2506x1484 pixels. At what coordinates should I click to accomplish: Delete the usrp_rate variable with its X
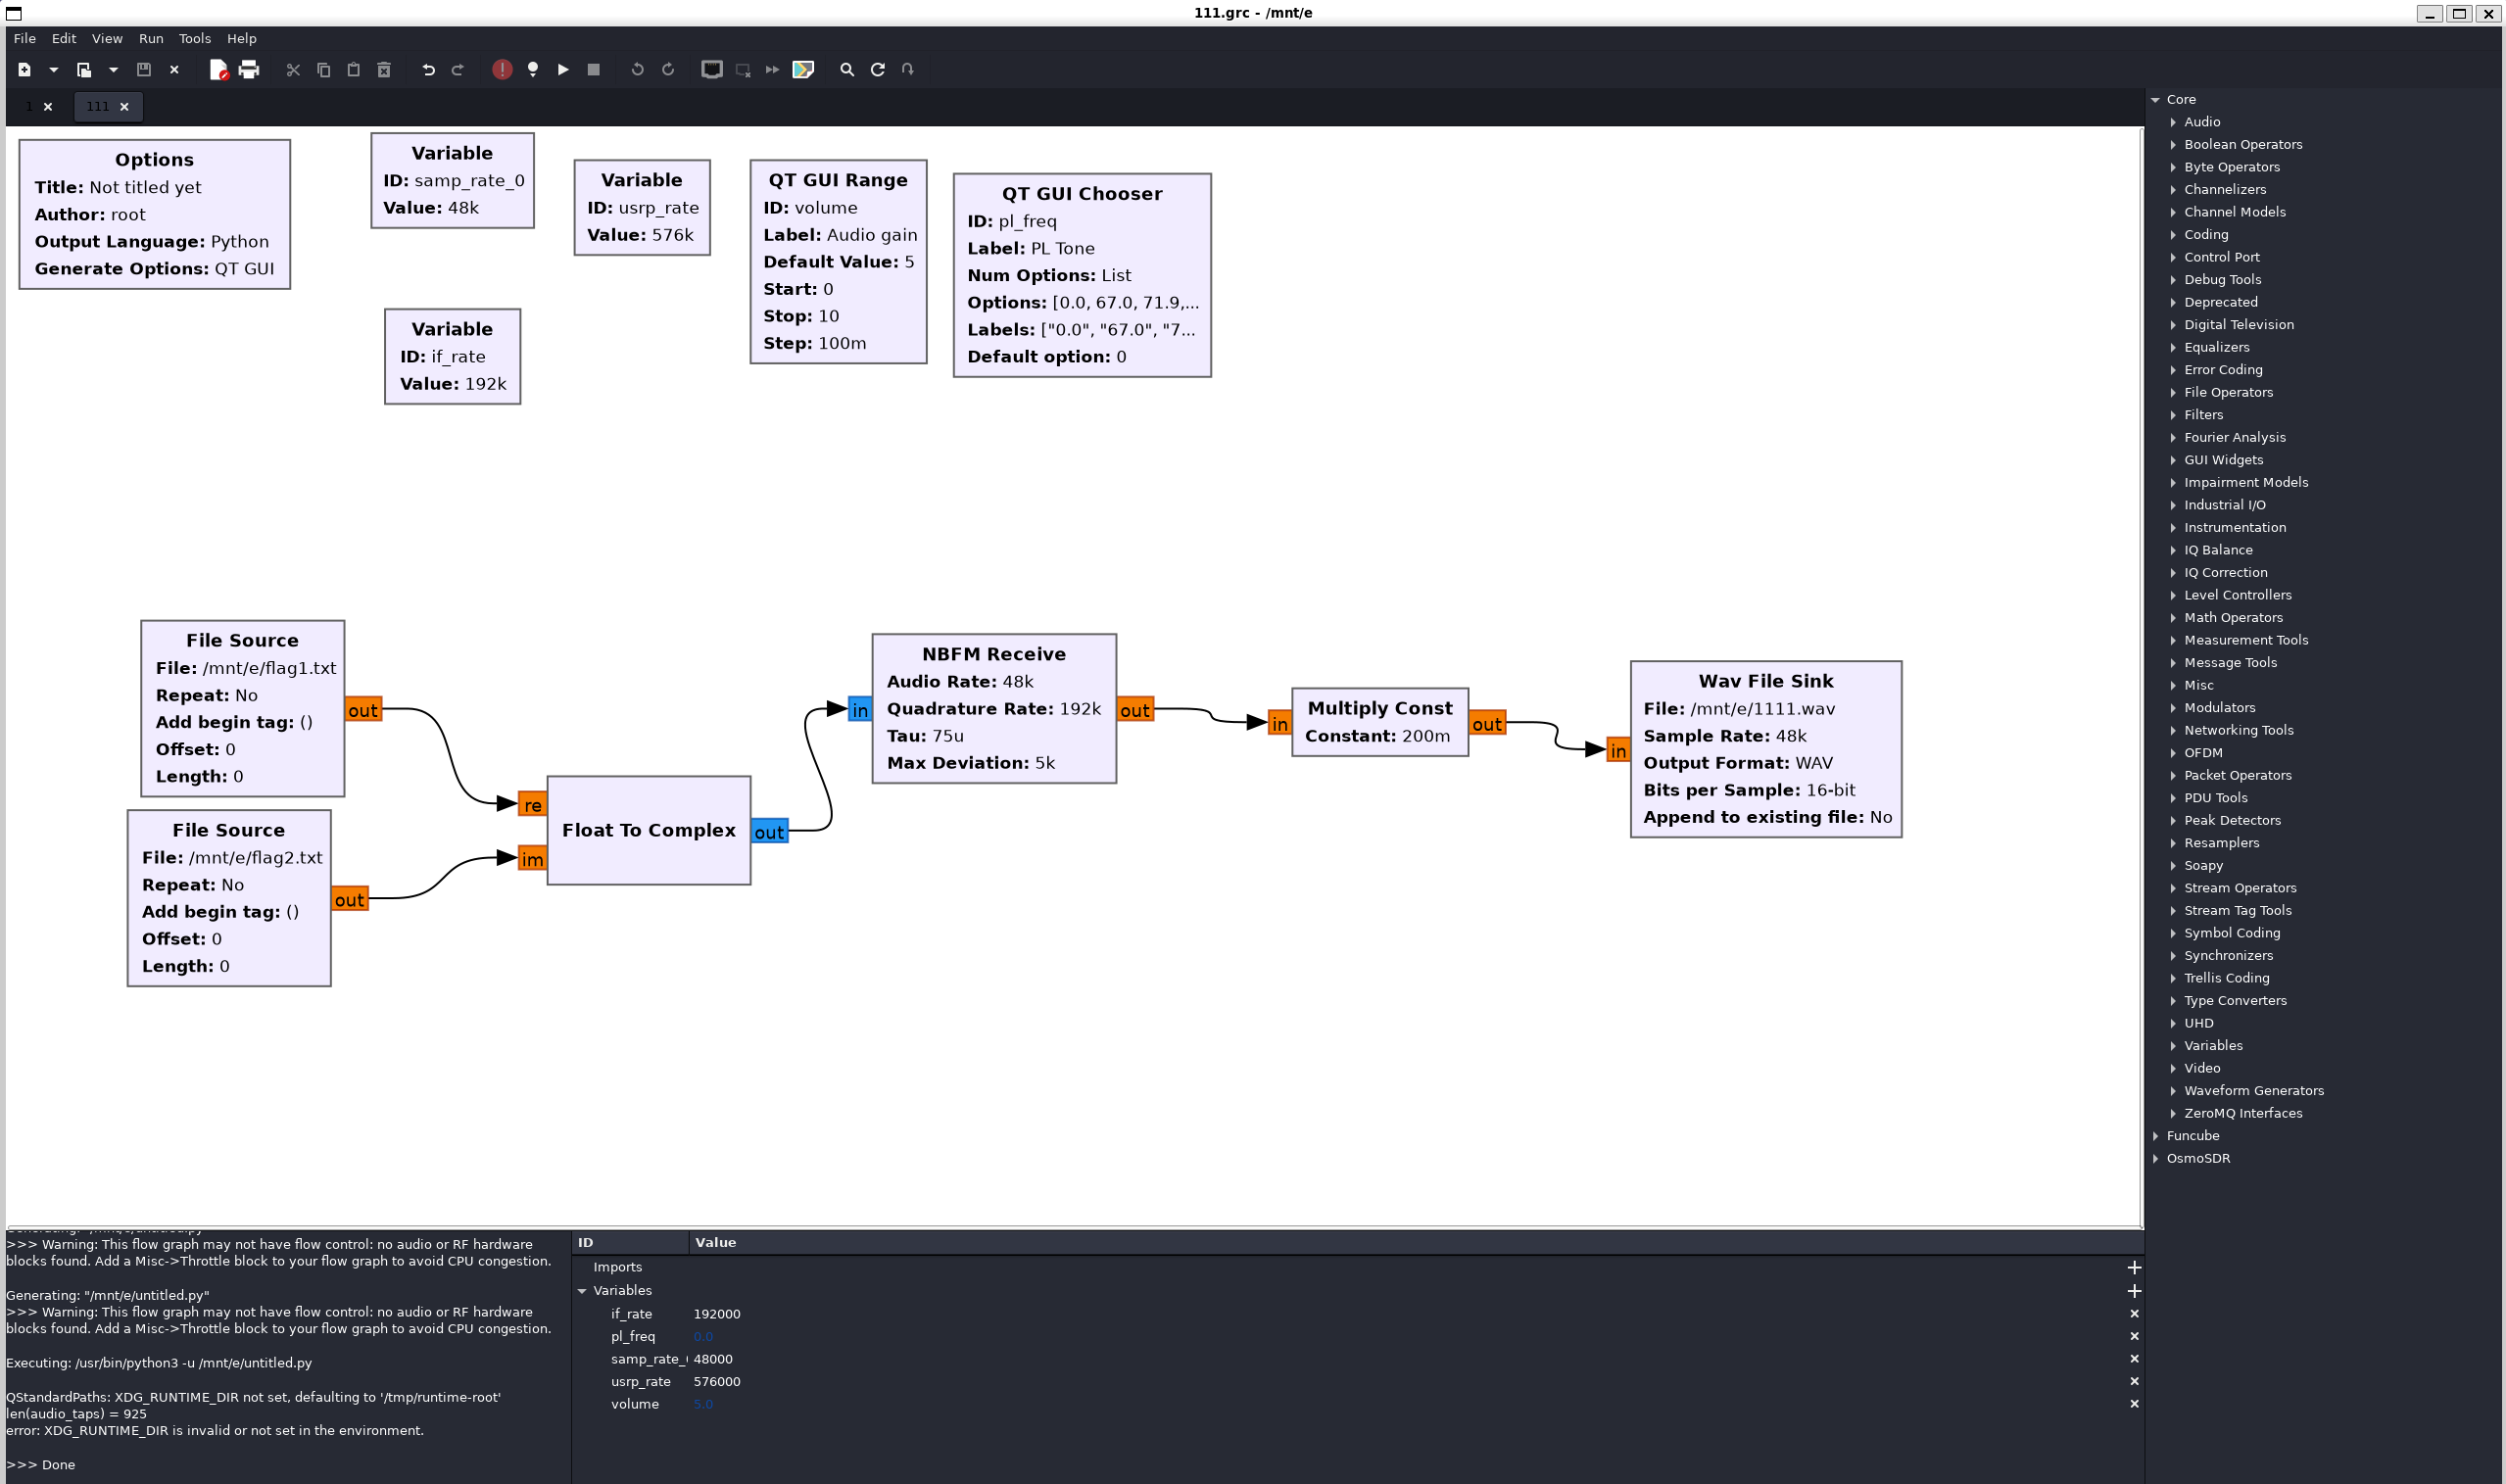[2133, 1381]
